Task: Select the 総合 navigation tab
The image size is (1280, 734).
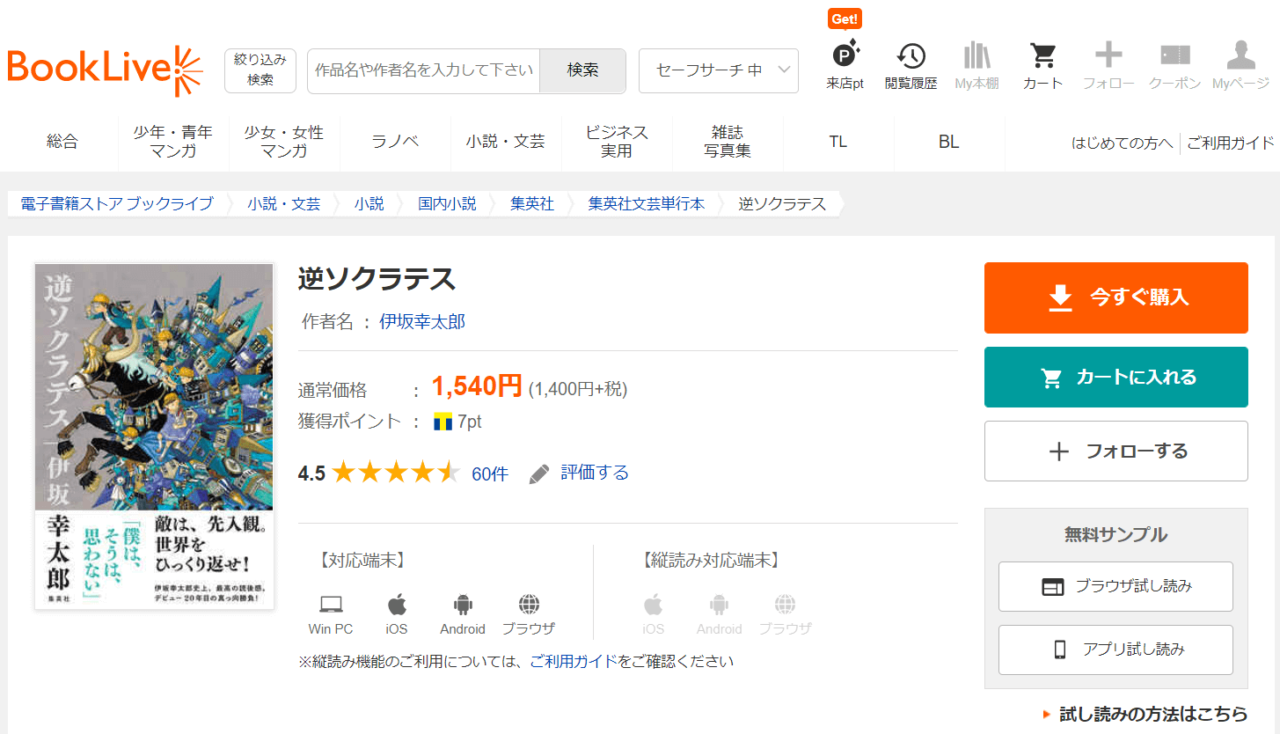Action: [62, 142]
